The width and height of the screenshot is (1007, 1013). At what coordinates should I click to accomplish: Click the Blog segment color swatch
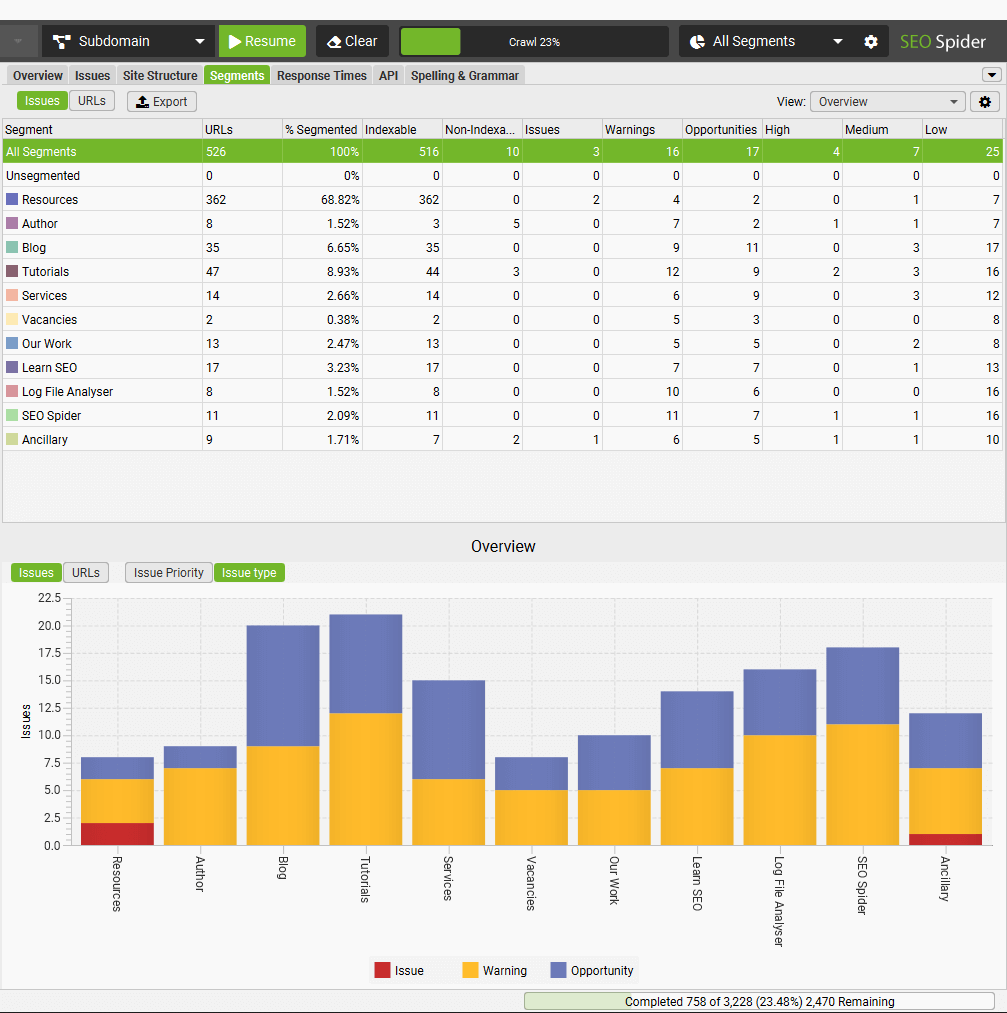[x=12, y=247]
